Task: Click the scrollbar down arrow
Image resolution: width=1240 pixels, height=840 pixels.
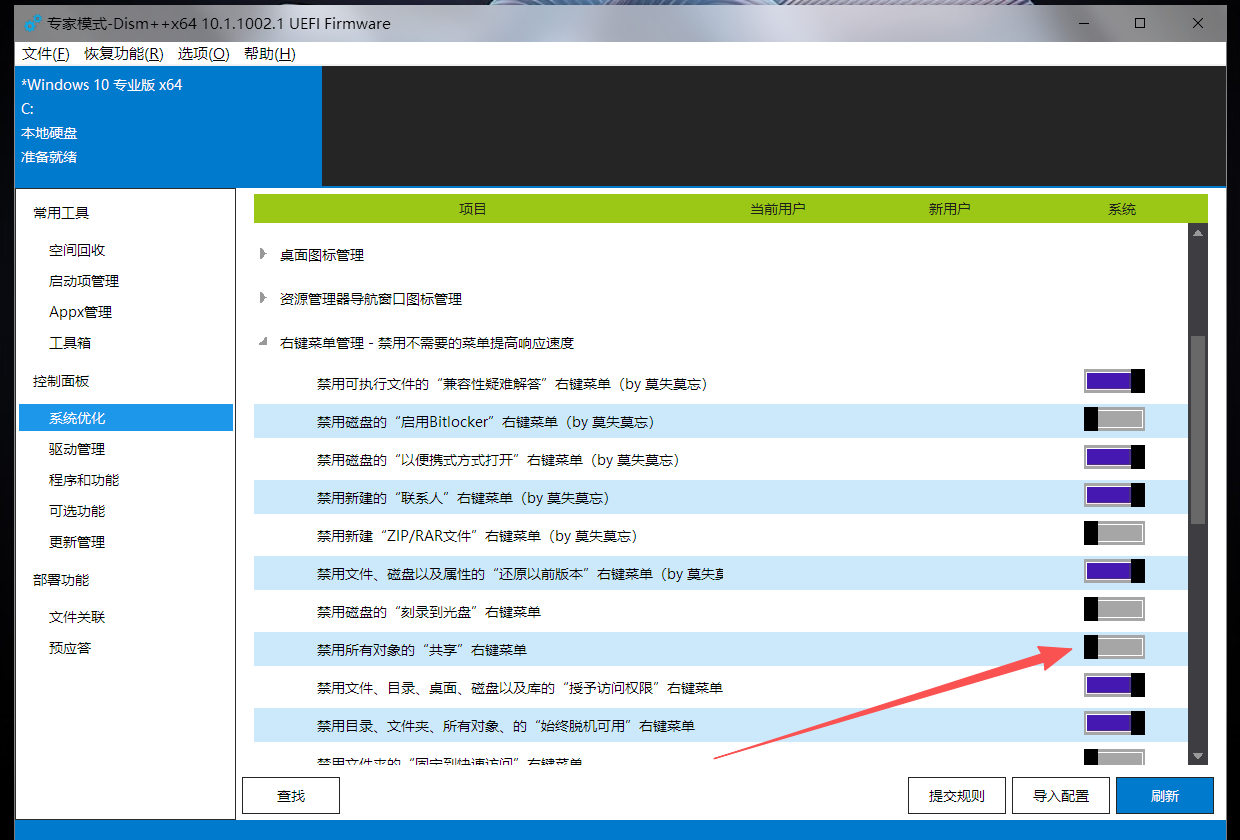Action: click(x=1198, y=756)
